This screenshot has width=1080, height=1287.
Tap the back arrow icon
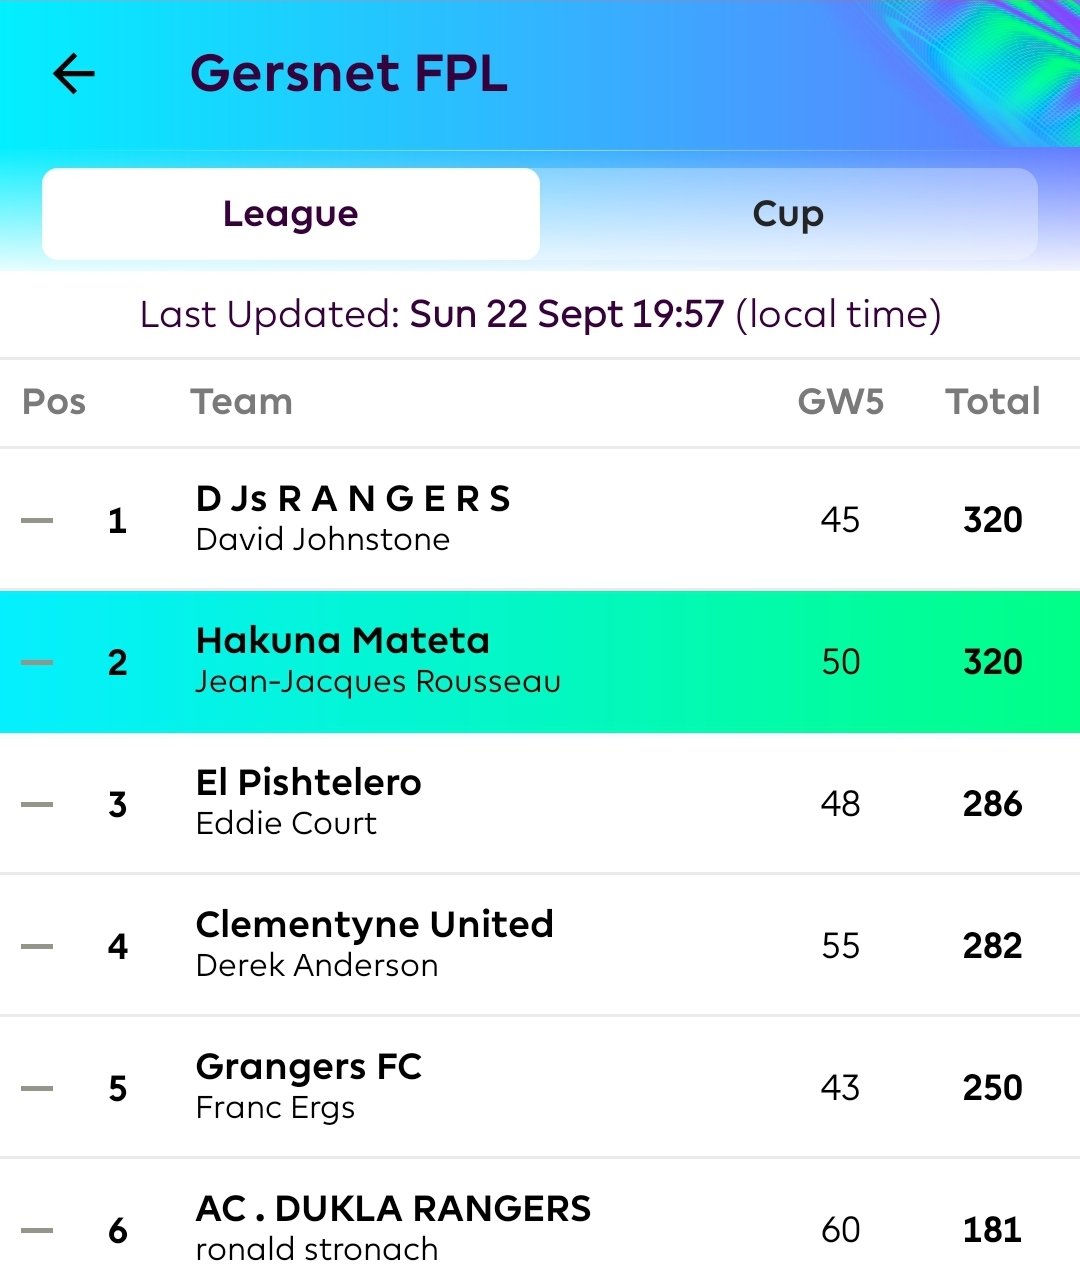(x=74, y=73)
